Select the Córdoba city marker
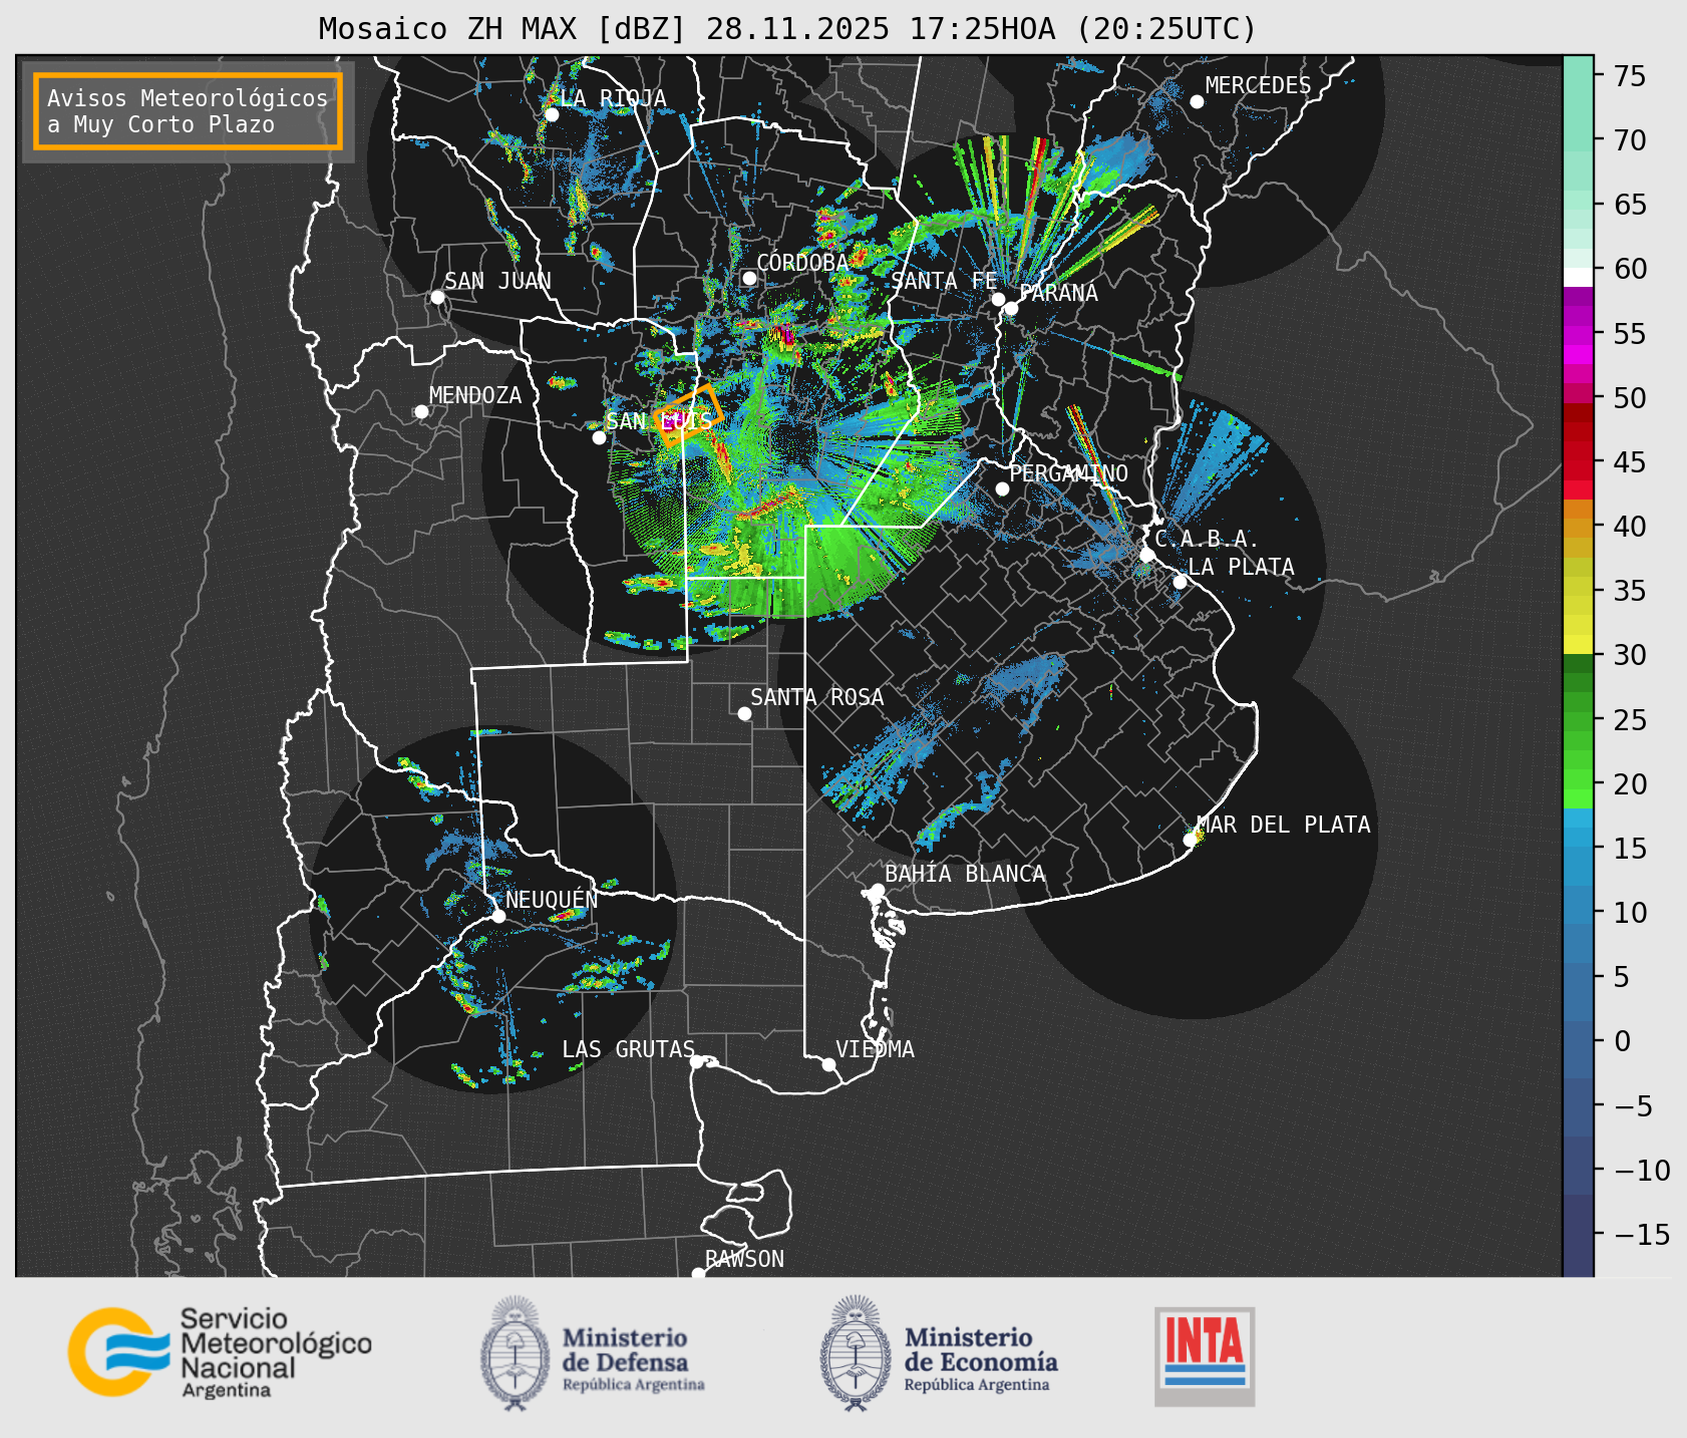This screenshot has height=1438, width=1687. (749, 278)
